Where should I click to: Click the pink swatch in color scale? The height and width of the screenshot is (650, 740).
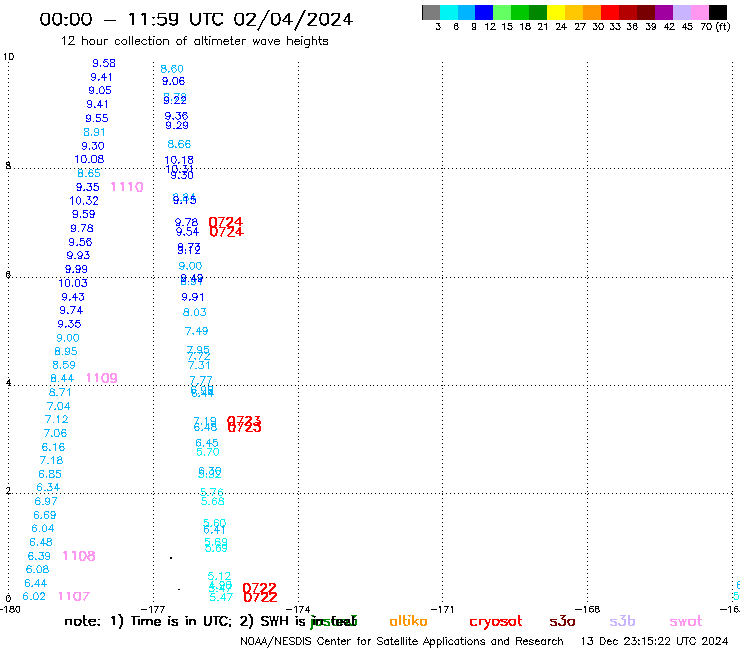click(700, 12)
